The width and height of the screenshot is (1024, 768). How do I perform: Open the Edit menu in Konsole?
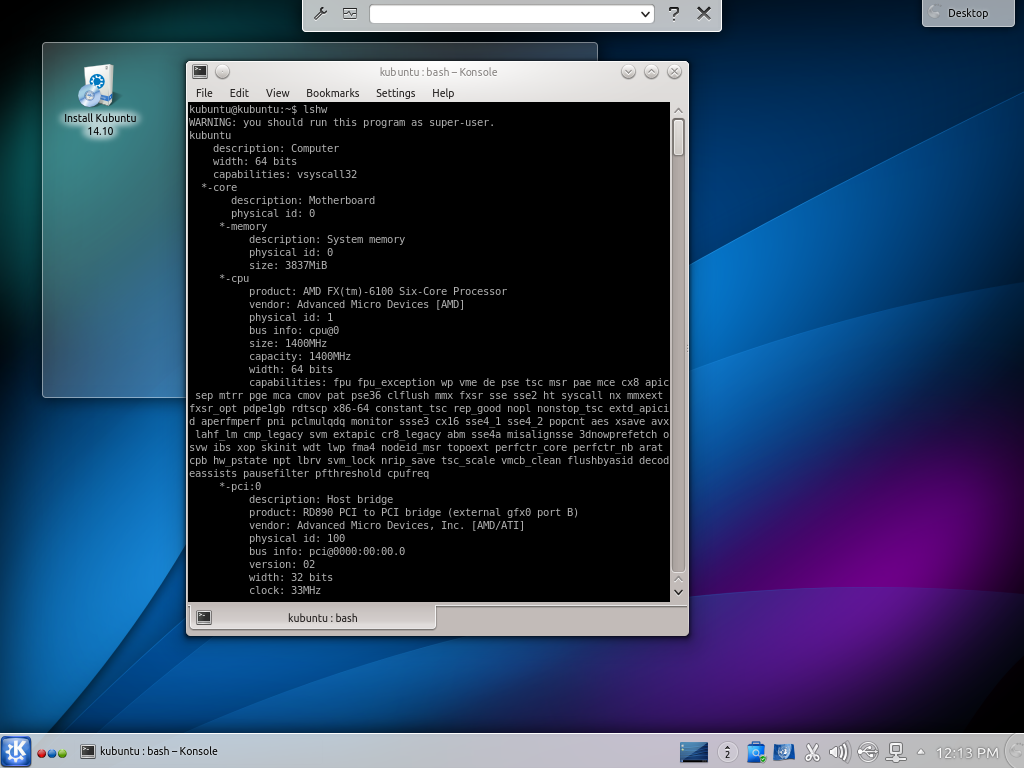tap(239, 93)
